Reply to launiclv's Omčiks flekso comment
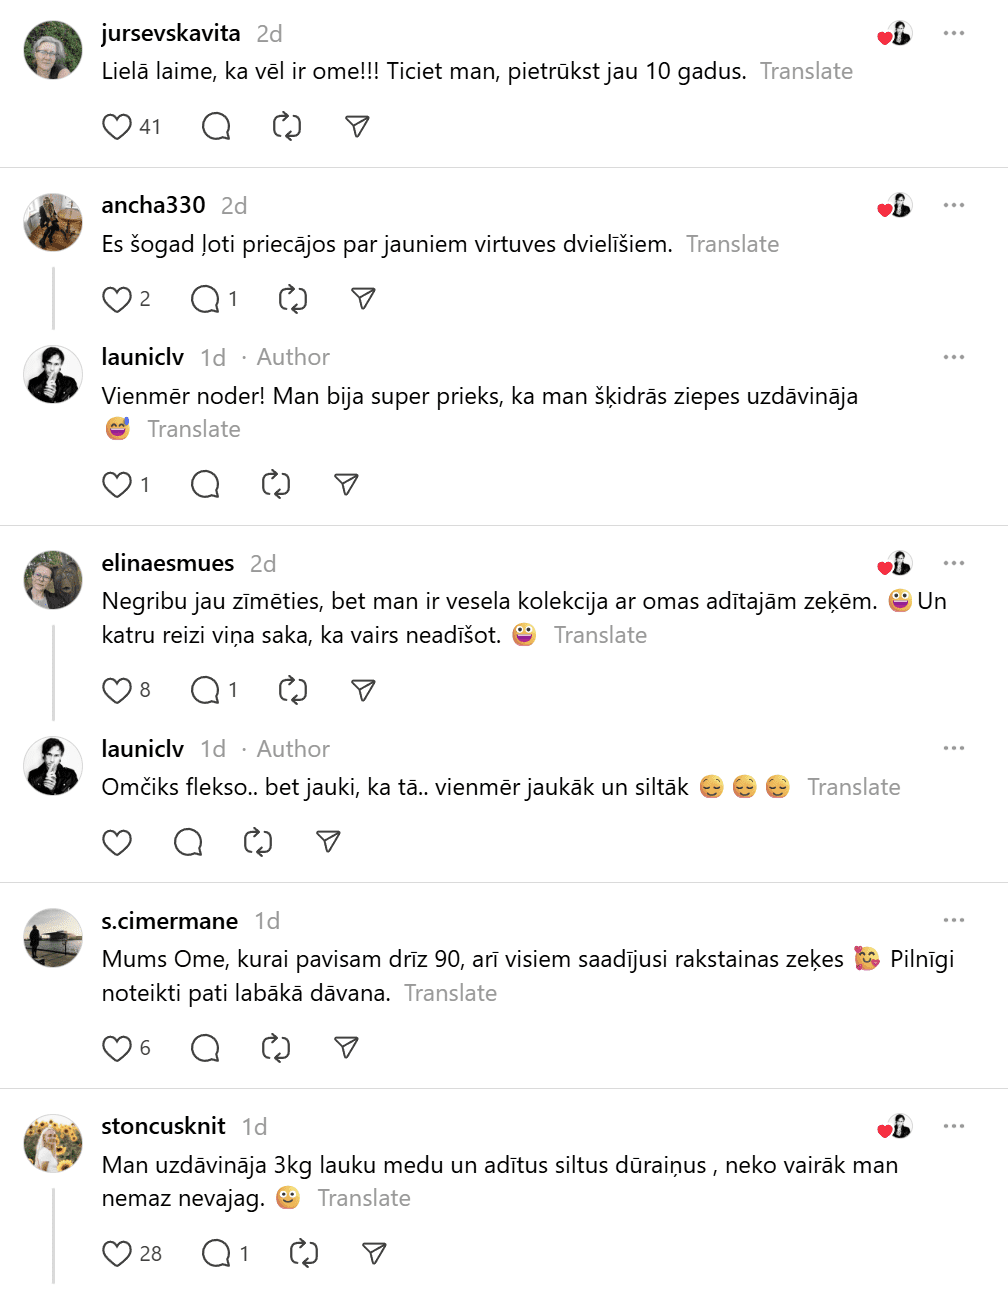Viewport: 1008px width, 1298px height. pyautogui.click(x=188, y=843)
